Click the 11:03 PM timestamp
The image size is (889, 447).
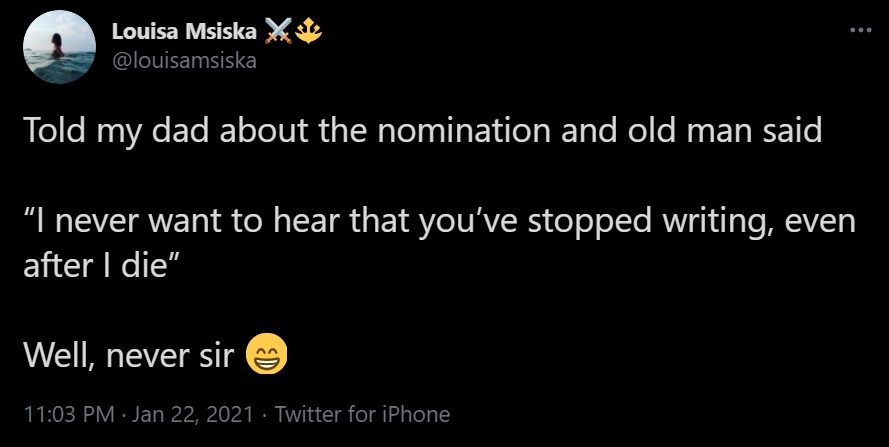(x=65, y=414)
